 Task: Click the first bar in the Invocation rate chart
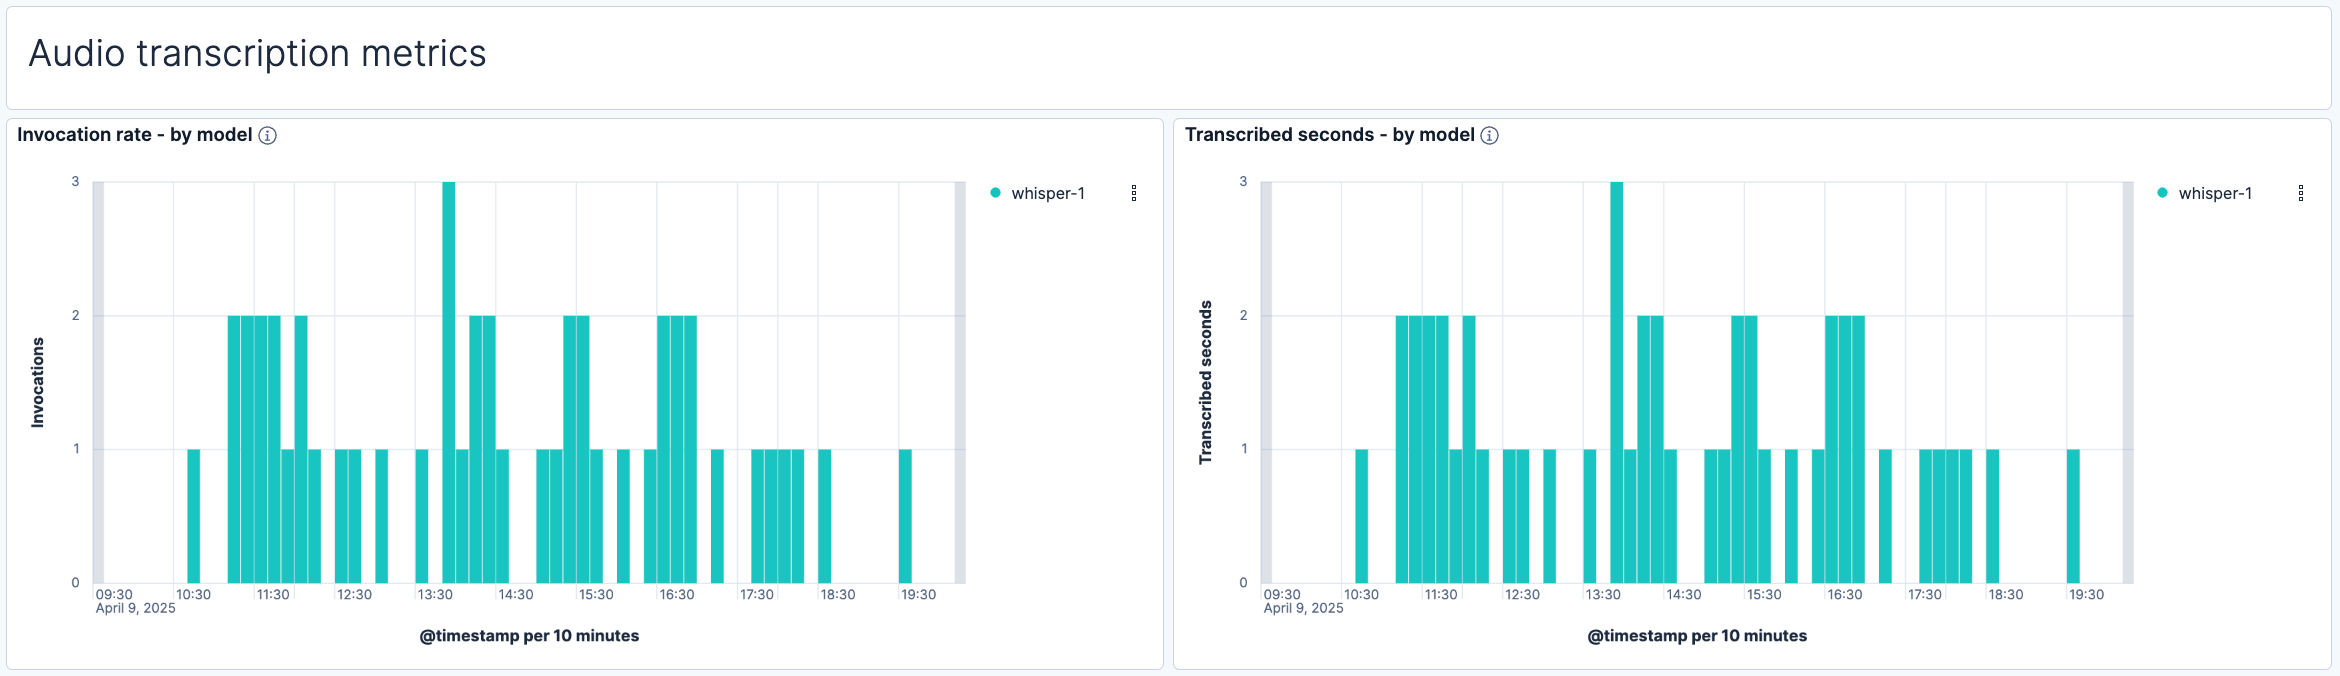pos(194,515)
